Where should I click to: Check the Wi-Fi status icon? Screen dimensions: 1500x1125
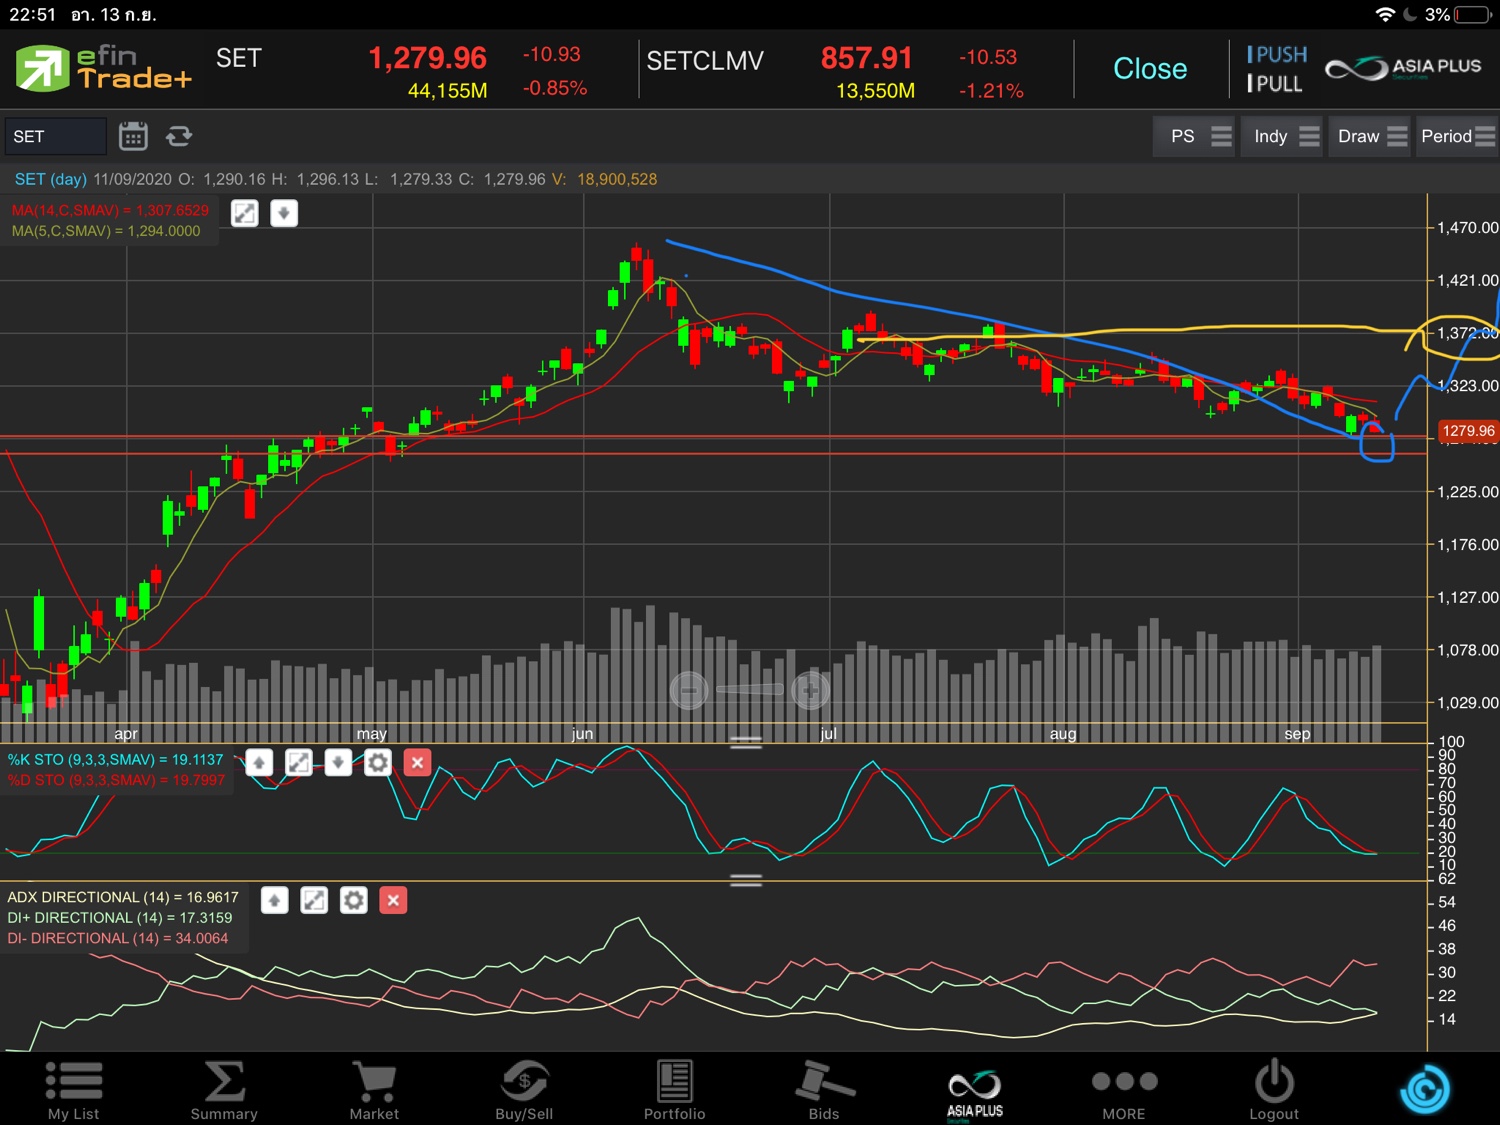(1385, 14)
